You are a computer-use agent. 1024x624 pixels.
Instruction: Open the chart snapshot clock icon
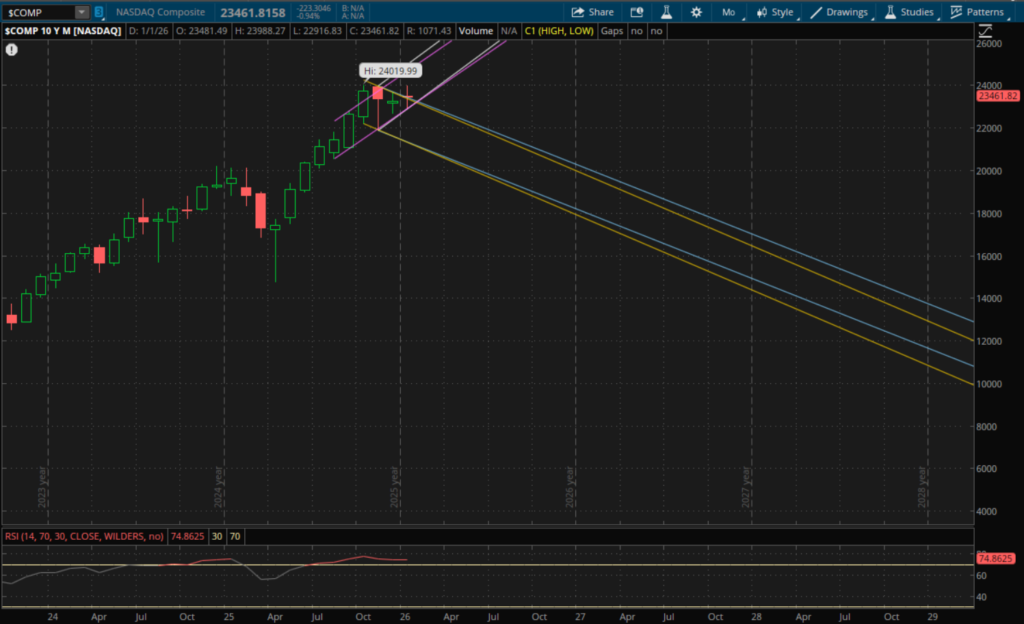[637, 12]
